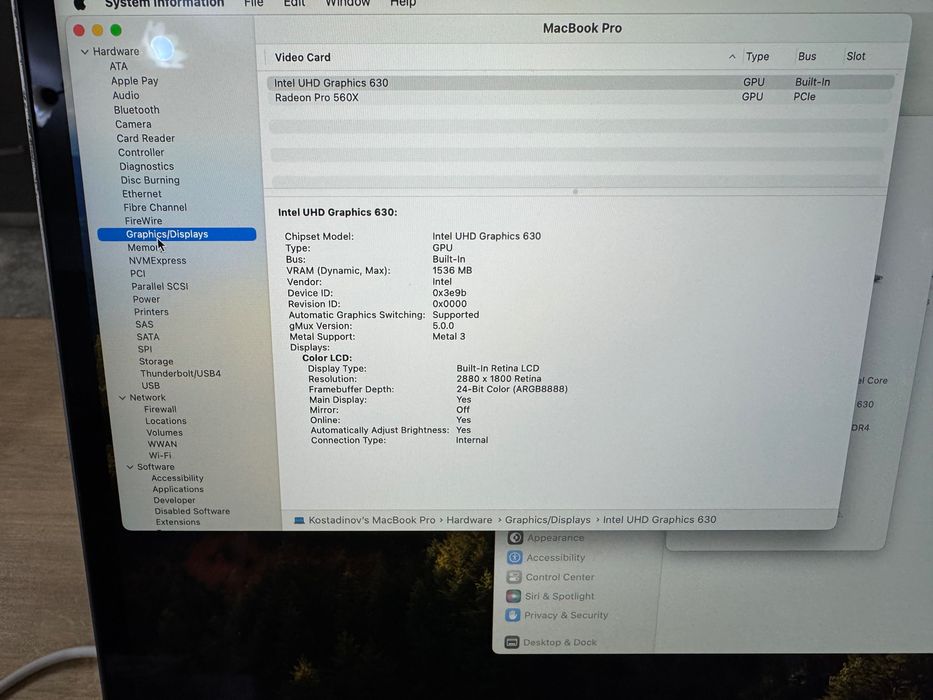Open Control Center icon in System Settings
Screen dimensions: 933x700
pyautogui.click(x=514, y=577)
